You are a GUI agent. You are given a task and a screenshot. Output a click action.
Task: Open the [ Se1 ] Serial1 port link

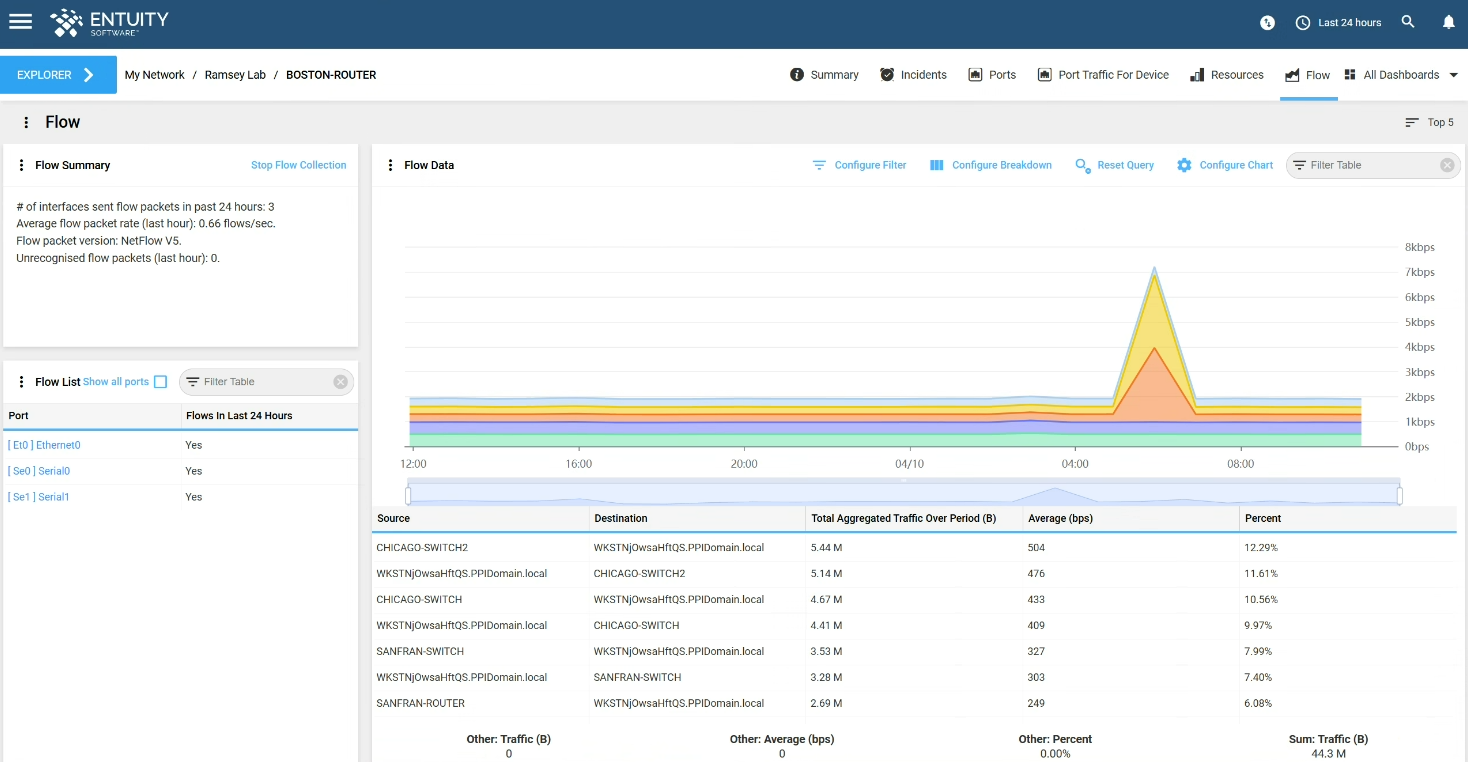[x=39, y=497]
